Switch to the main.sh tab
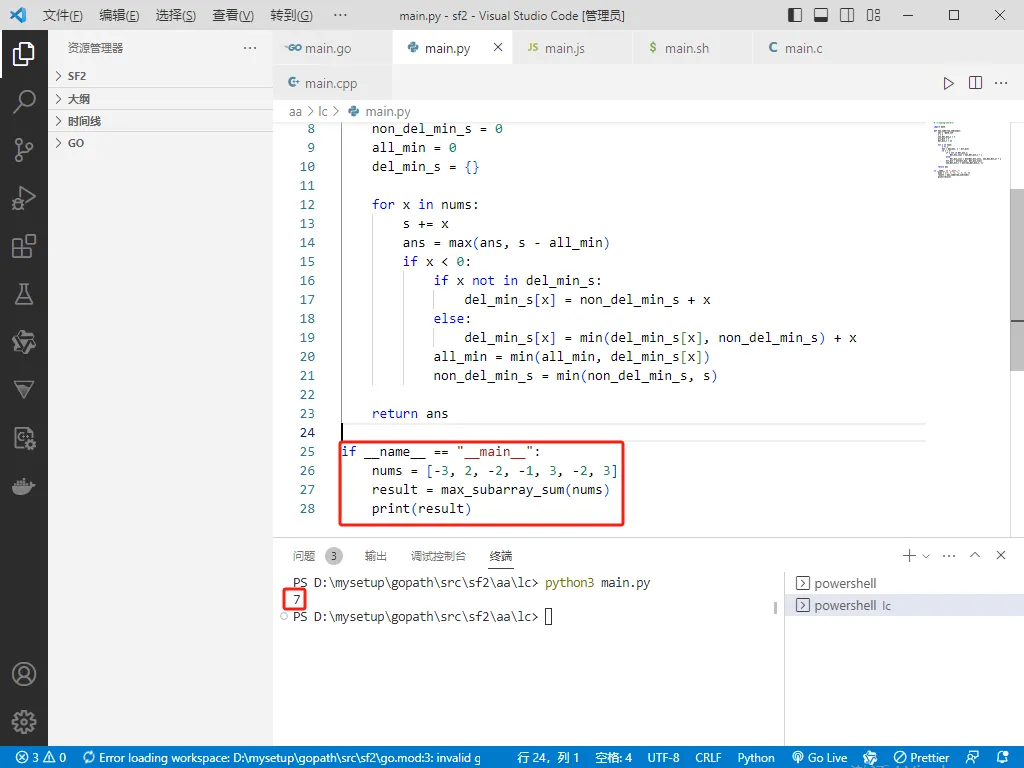This screenshot has height=768, width=1024. click(692, 48)
